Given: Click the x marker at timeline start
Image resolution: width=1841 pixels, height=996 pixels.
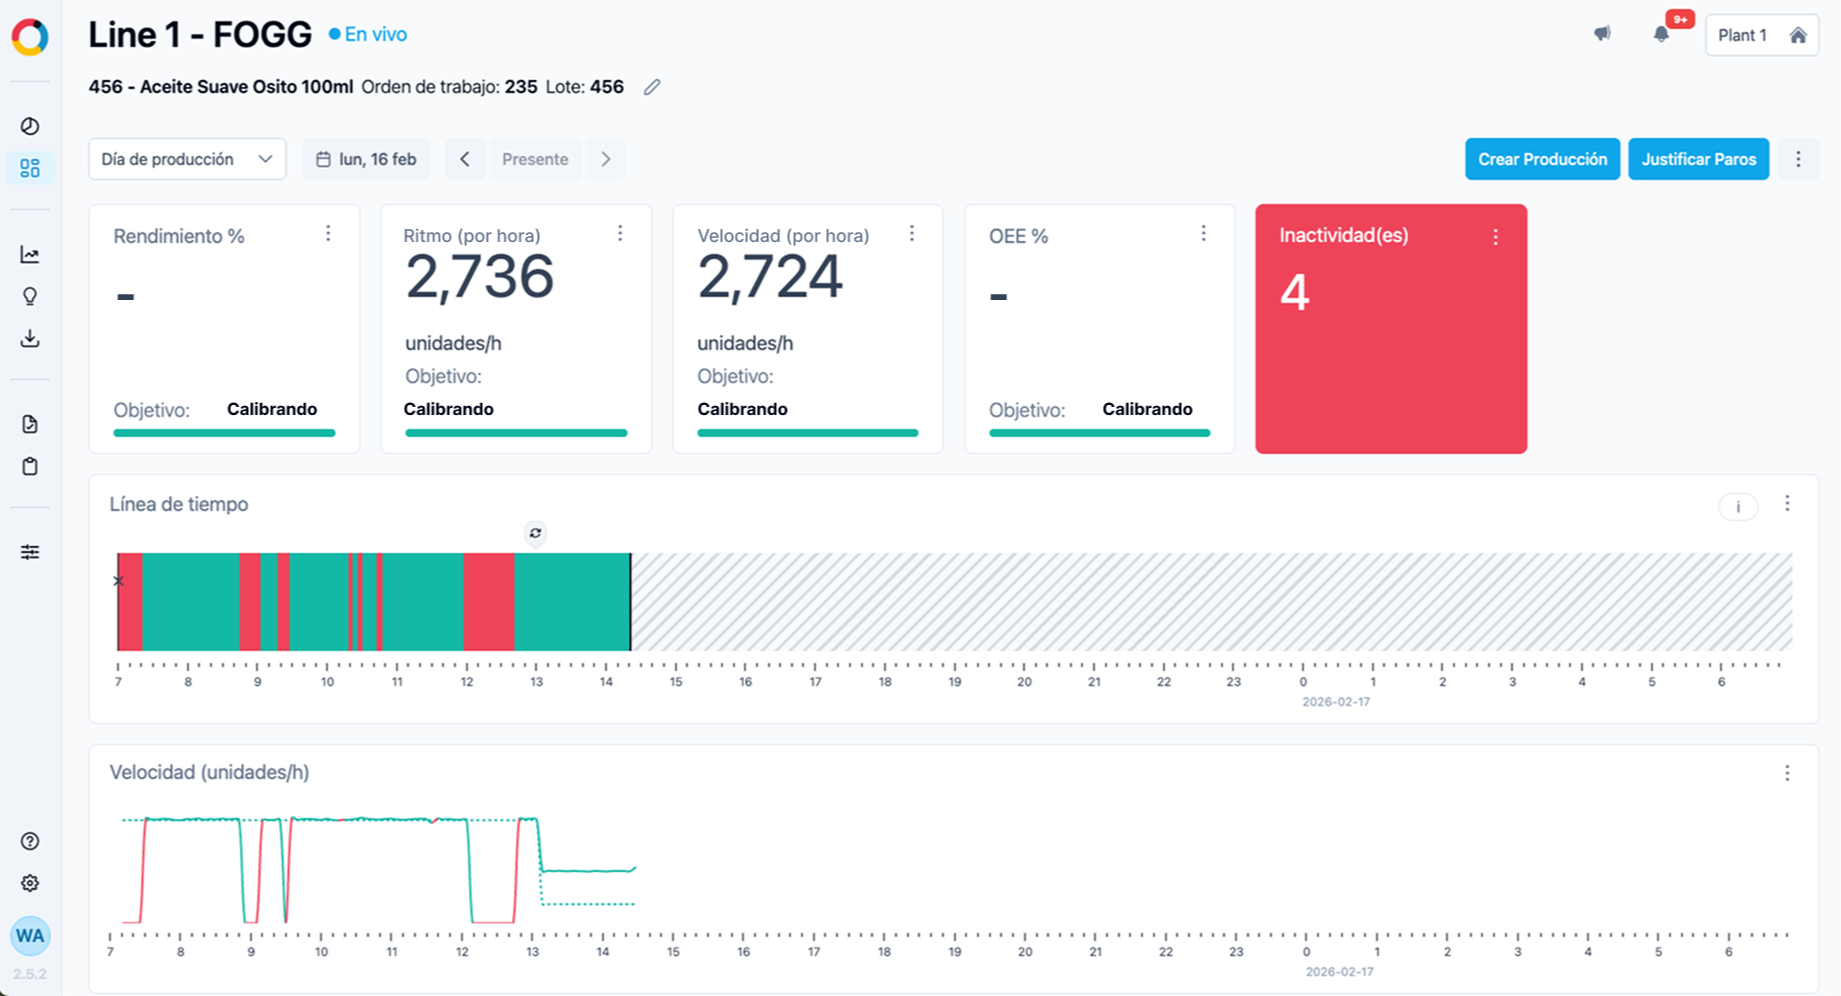Looking at the screenshot, I should tap(119, 580).
